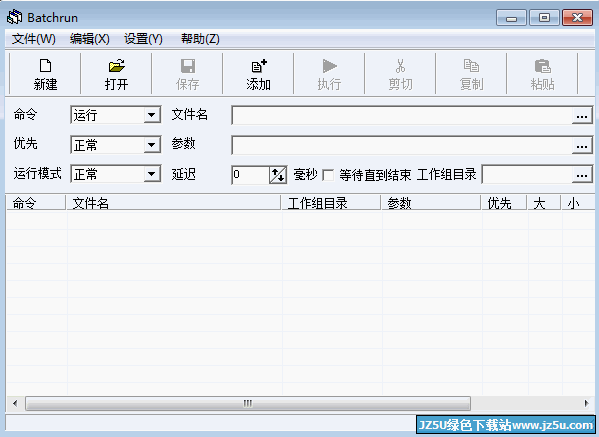Viewport: 599px width, 437px height.
Task: Enable the 等待直到结束 checkbox
Action: (x=328, y=175)
